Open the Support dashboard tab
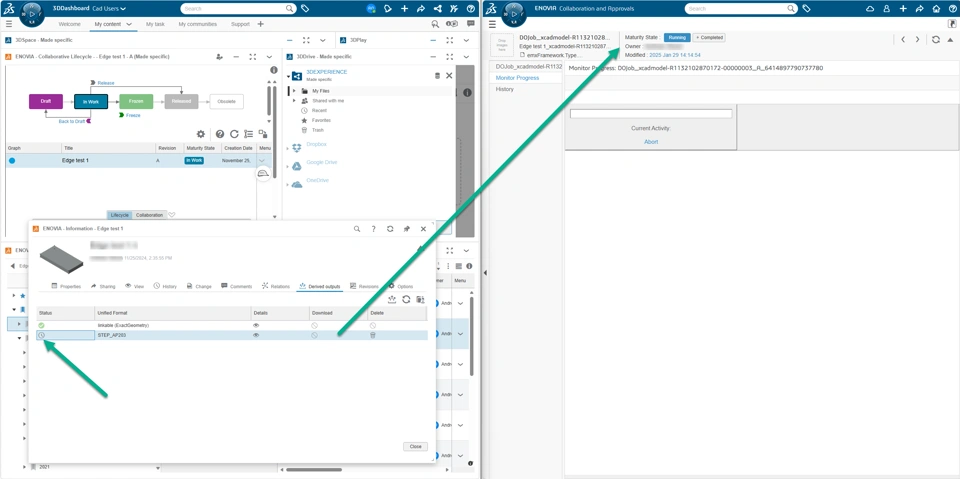Screen dimensions: 960x479 pos(240,24)
